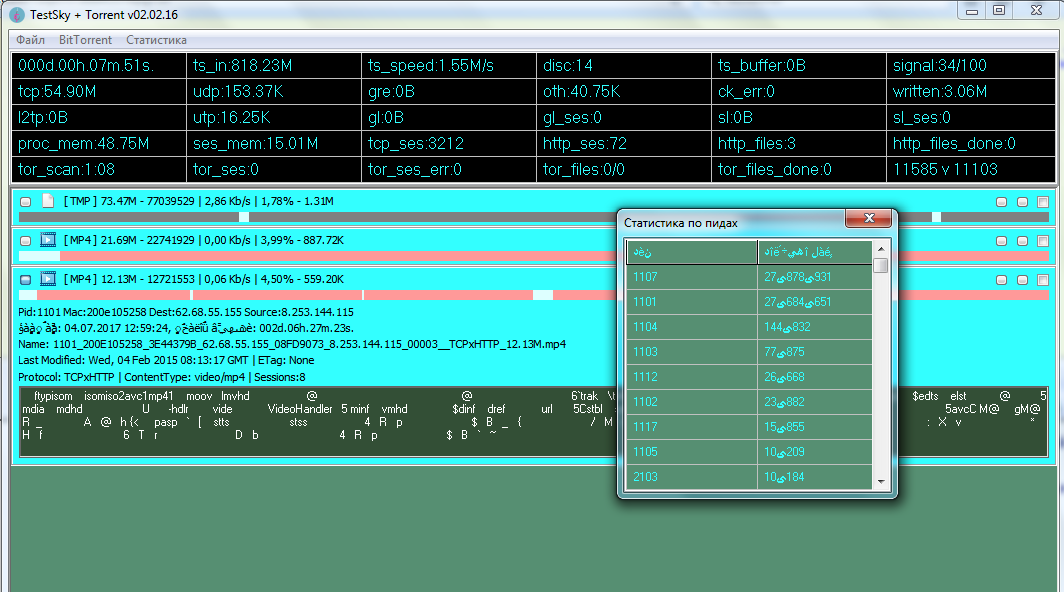Image resolution: width=1064 pixels, height=592 pixels.
Task: Click the video icon on the 12.13M MP4 row
Action: 47,279
